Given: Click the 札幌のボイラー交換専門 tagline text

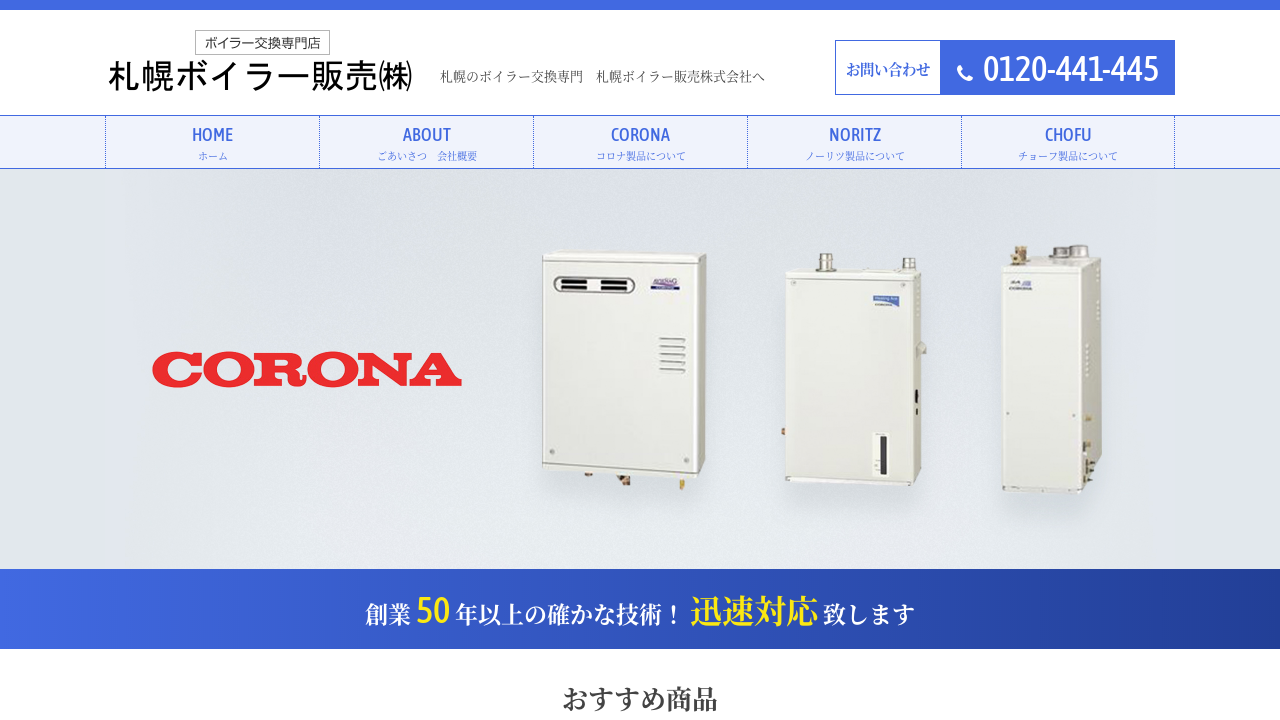Looking at the screenshot, I should [511, 77].
